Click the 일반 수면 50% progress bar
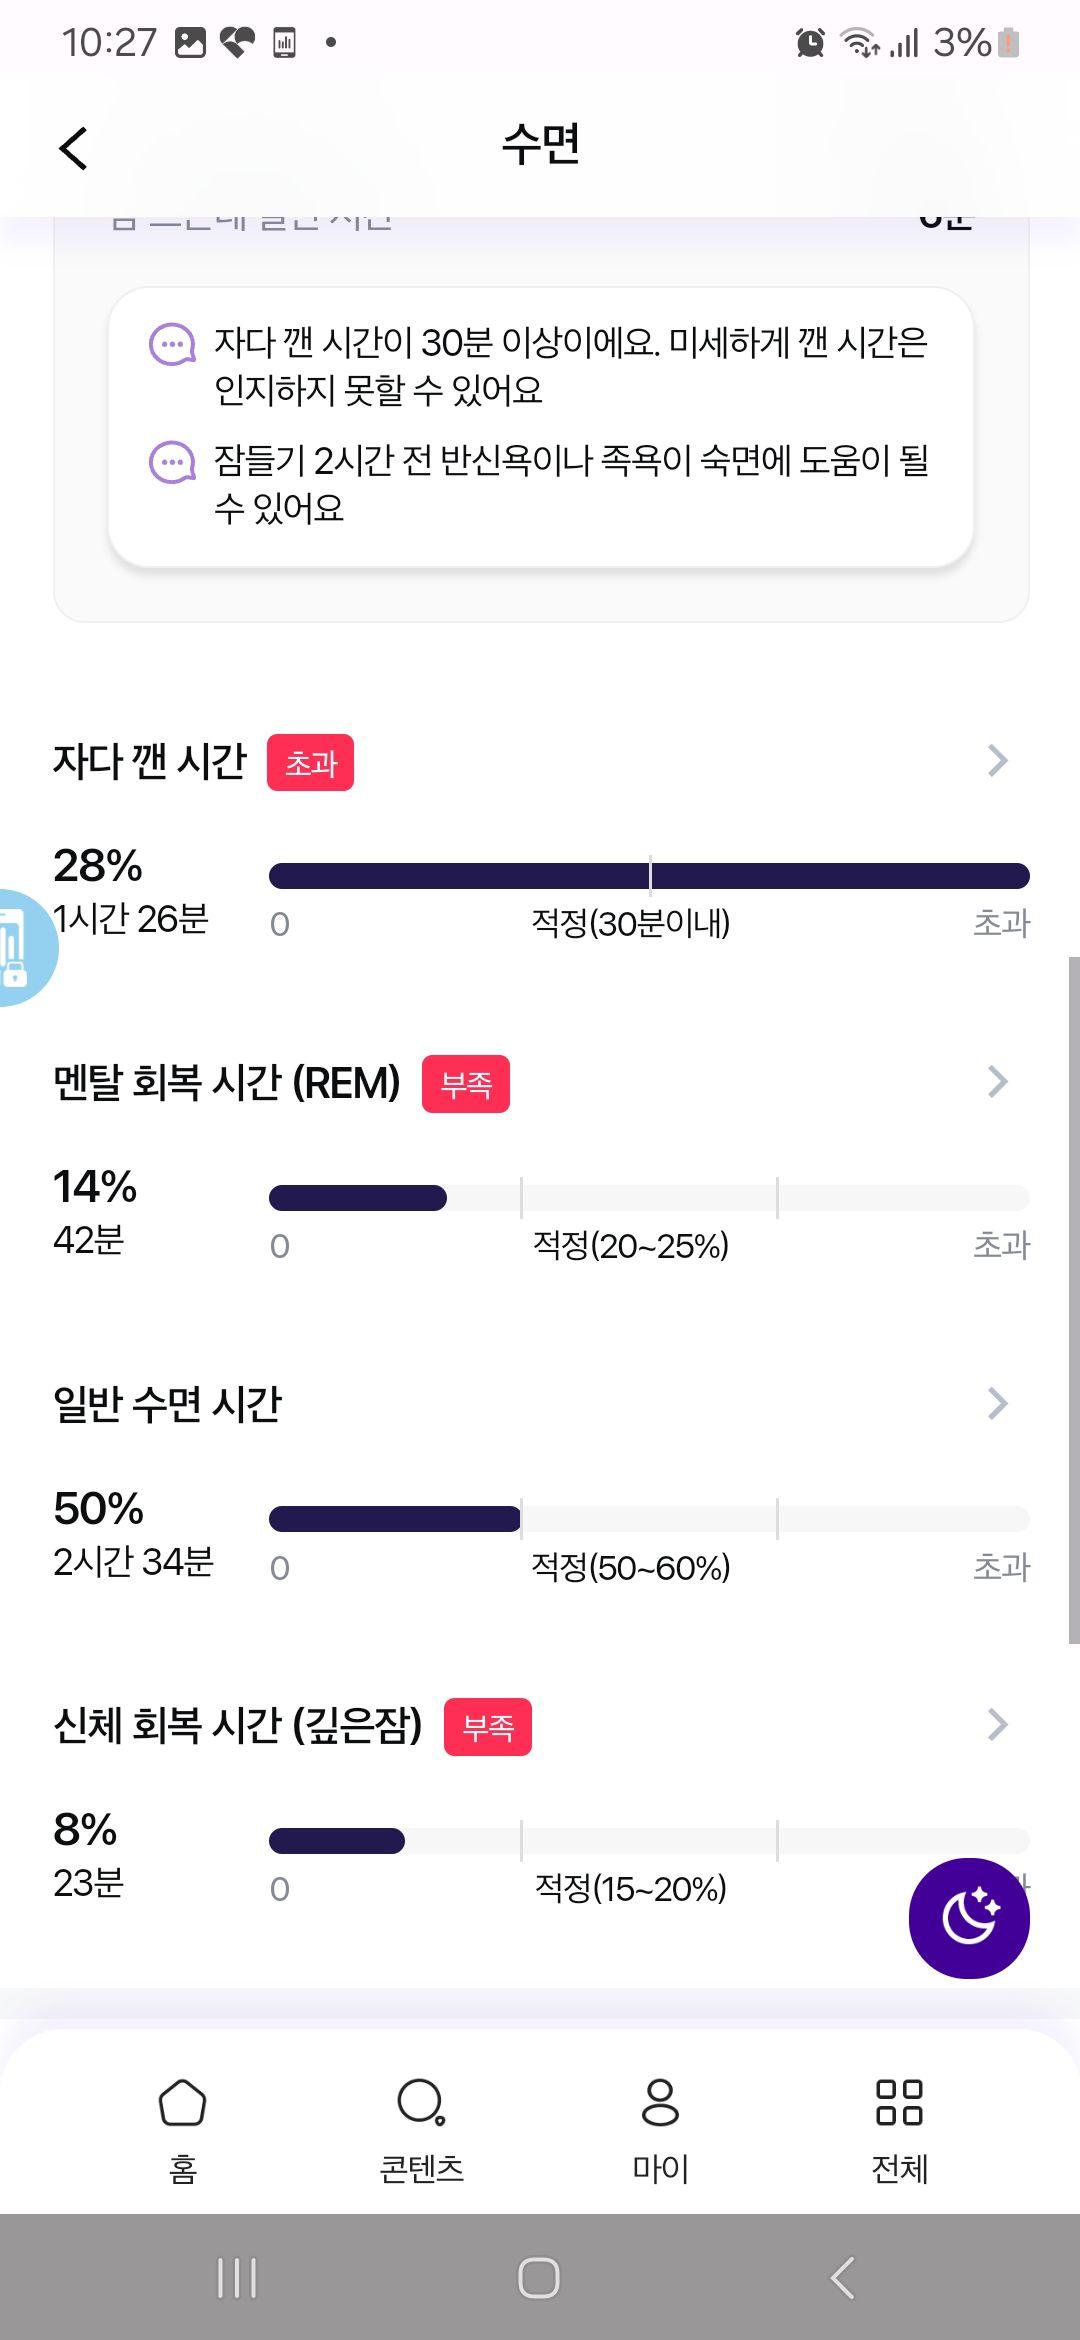Screen dimensions: 1080x2340 pos(649,1519)
